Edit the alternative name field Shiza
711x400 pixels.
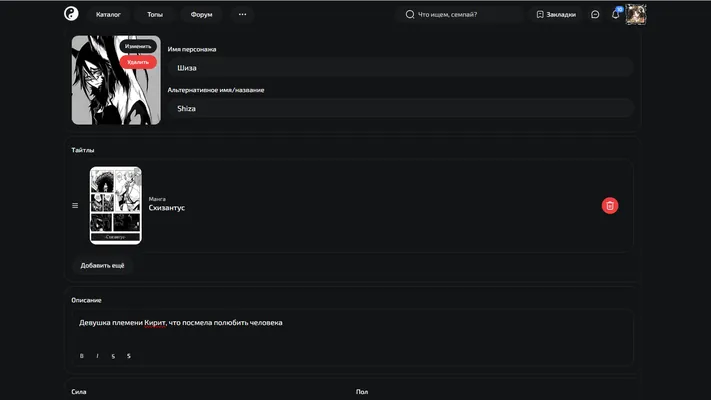tap(400, 108)
